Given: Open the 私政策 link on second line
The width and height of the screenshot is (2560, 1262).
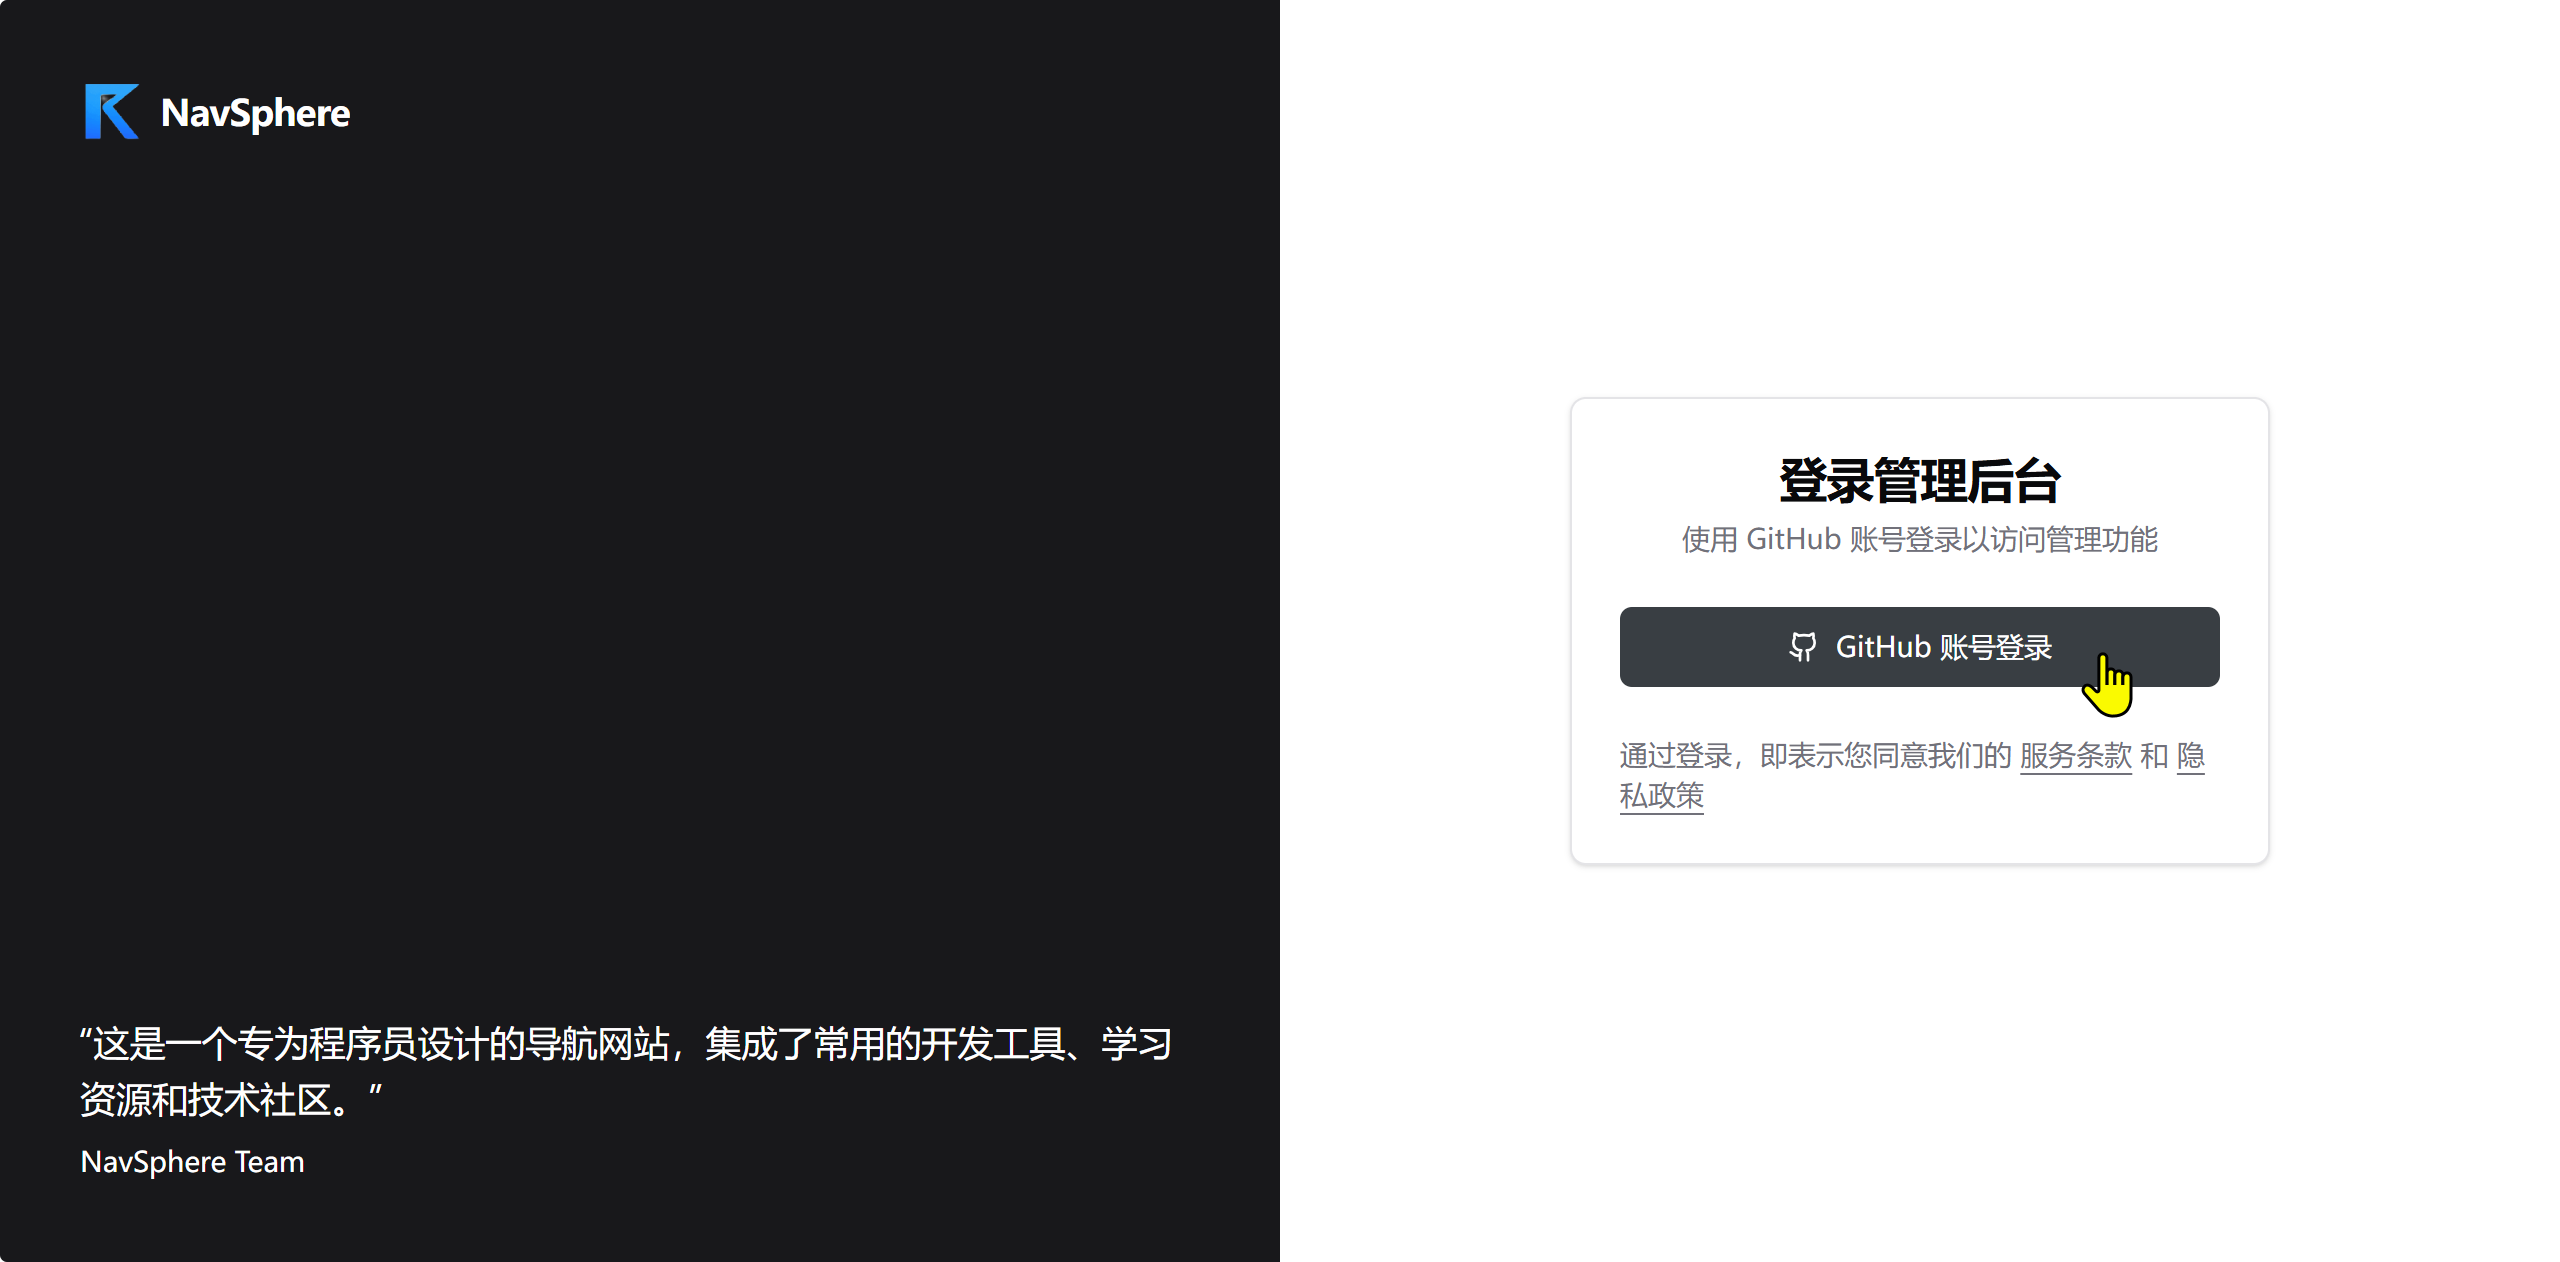Looking at the screenshot, I should pos(1661,796).
